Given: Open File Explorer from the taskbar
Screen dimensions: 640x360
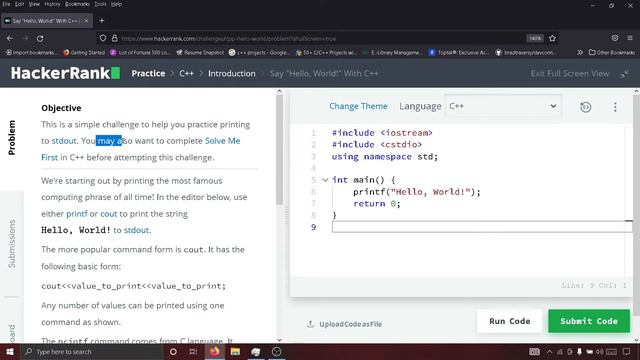Looking at the screenshot, I should pos(235,351).
